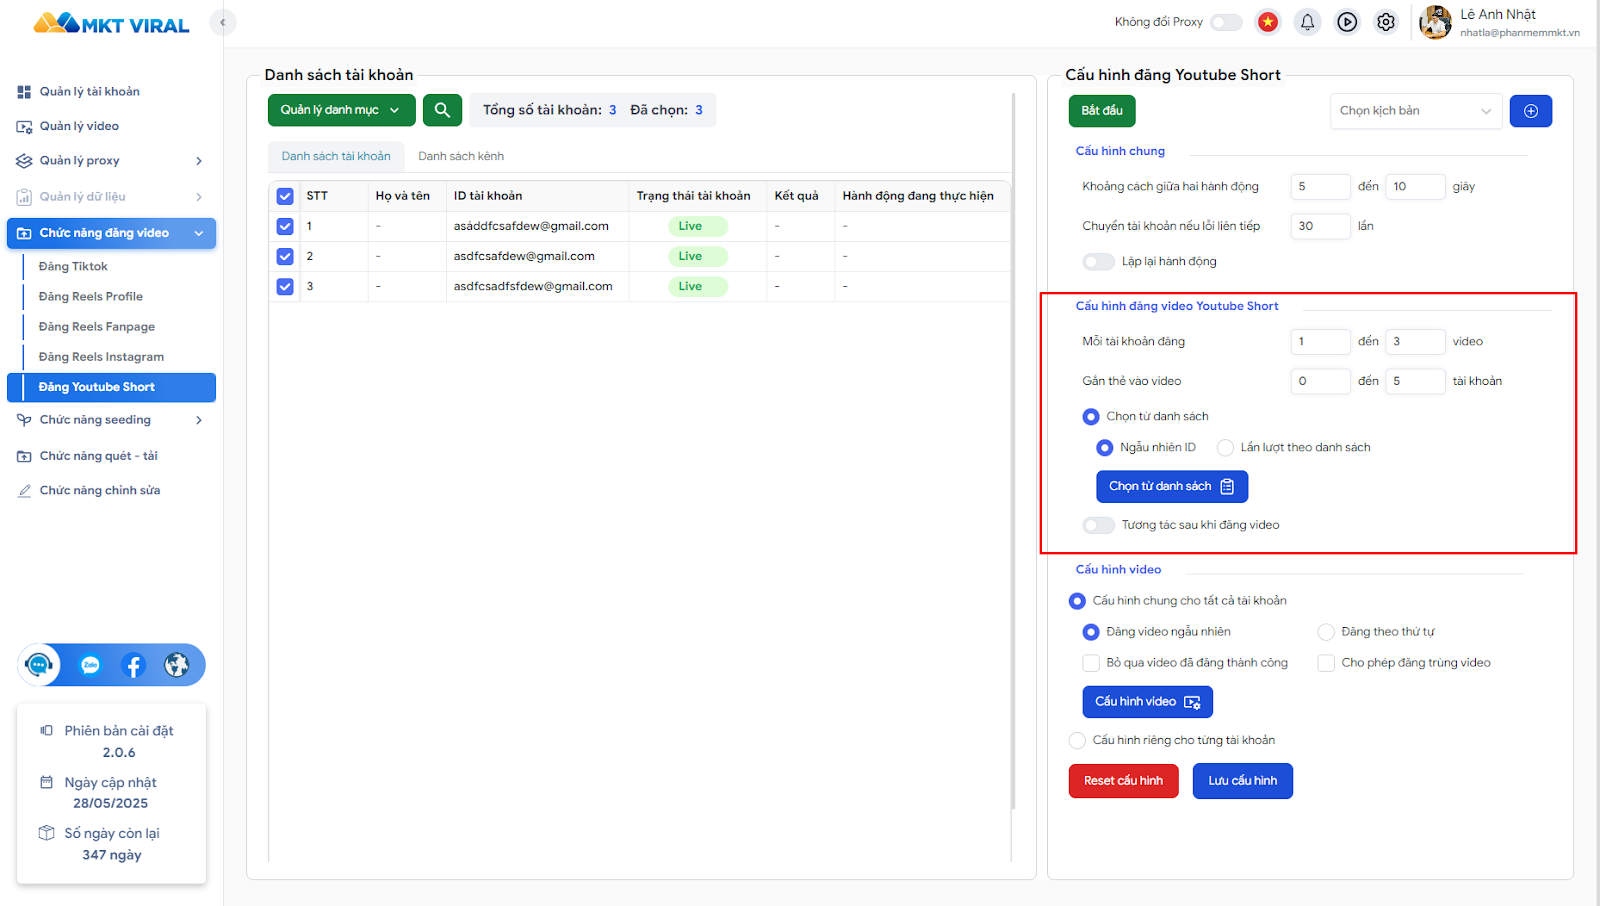Enable the Lặp lại hành động switch
The width and height of the screenshot is (1600, 906).
coord(1098,262)
